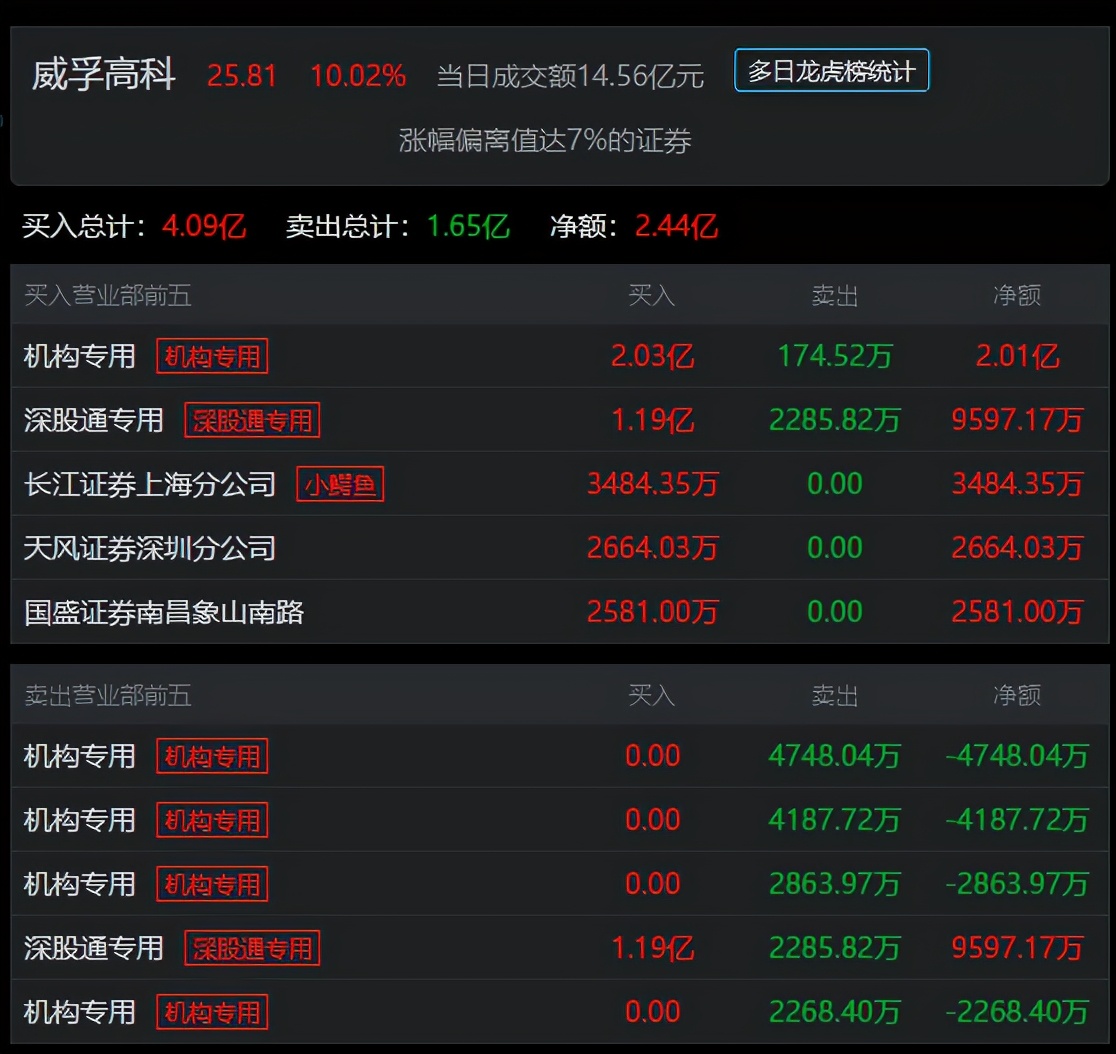Image resolution: width=1116 pixels, height=1054 pixels.
Task: Select the price 25.81
Action: coord(242,75)
